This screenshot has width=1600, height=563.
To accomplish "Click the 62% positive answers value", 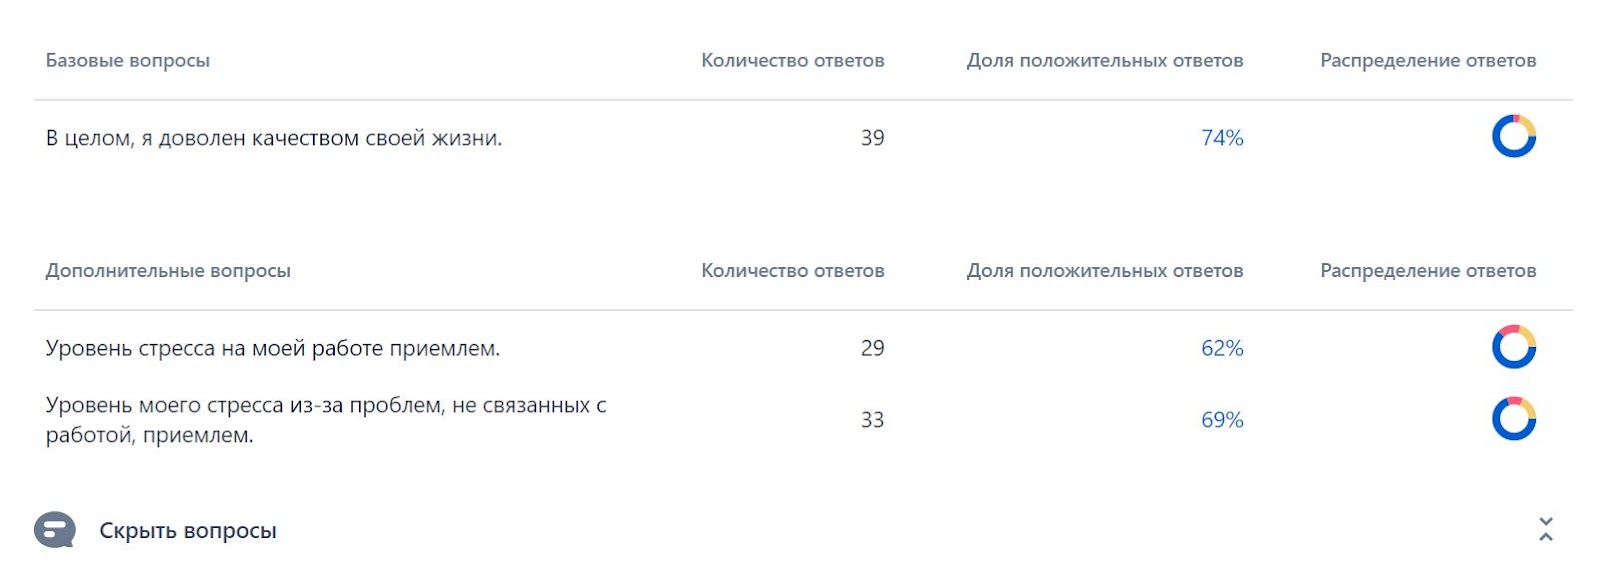I will [1222, 348].
